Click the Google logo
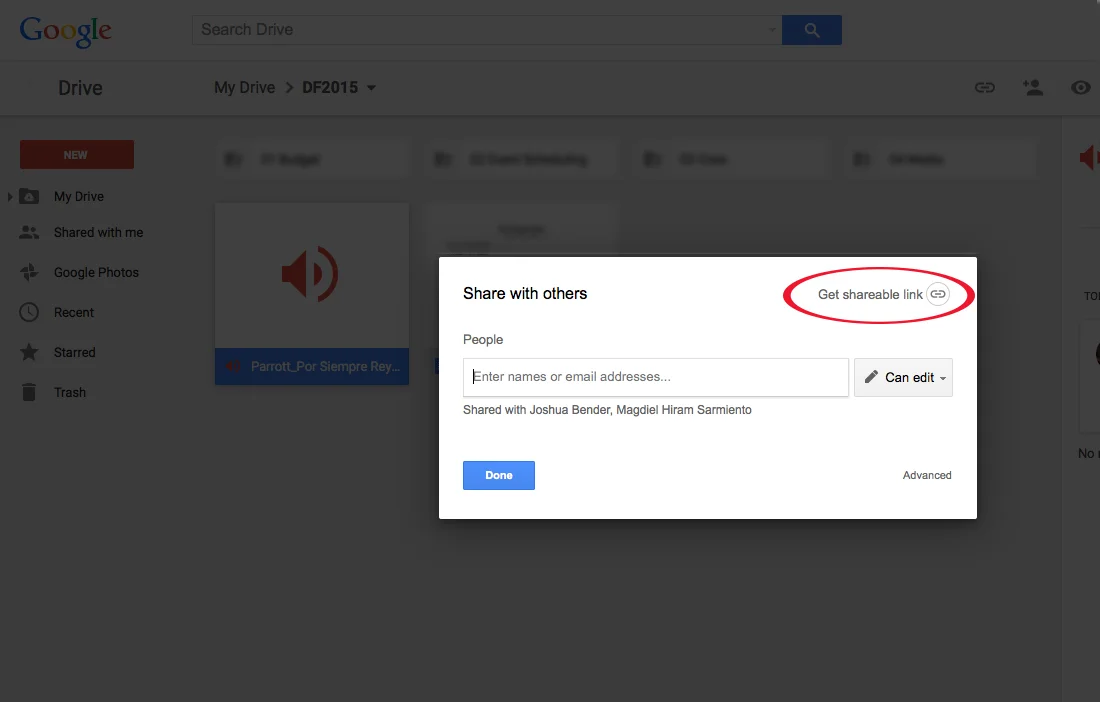The height and width of the screenshot is (702, 1100). pyautogui.click(x=65, y=31)
